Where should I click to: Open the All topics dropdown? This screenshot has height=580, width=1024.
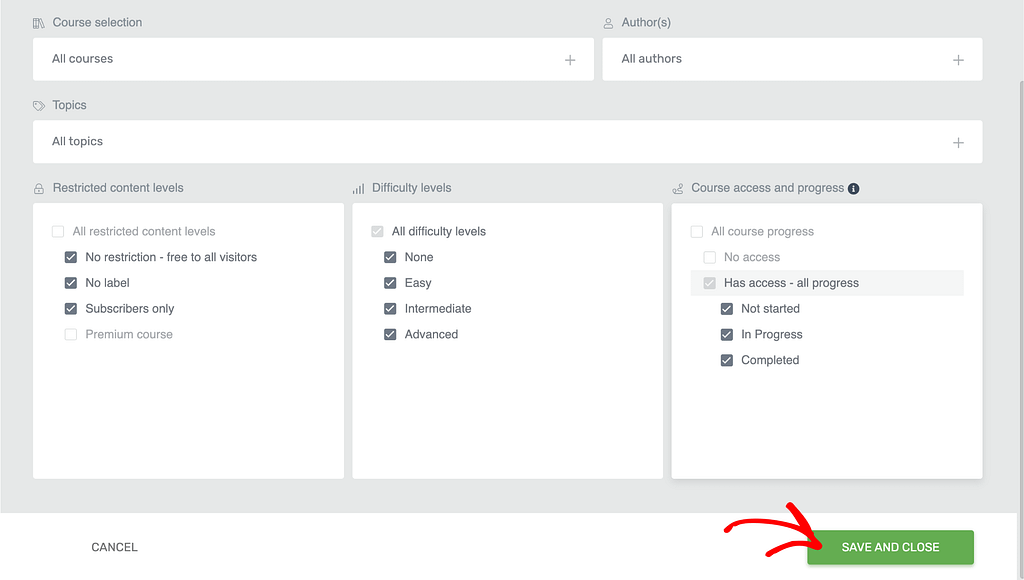507,142
